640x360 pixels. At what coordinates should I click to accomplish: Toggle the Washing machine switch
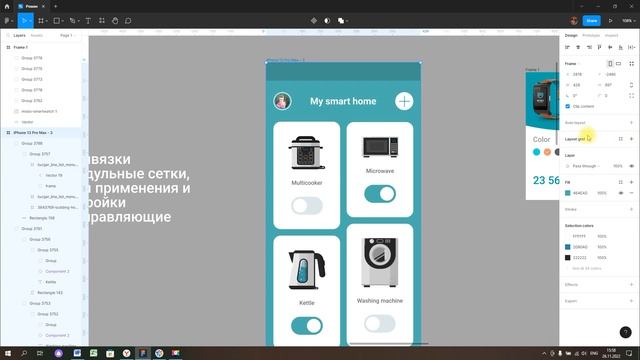[x=380, y=324]
